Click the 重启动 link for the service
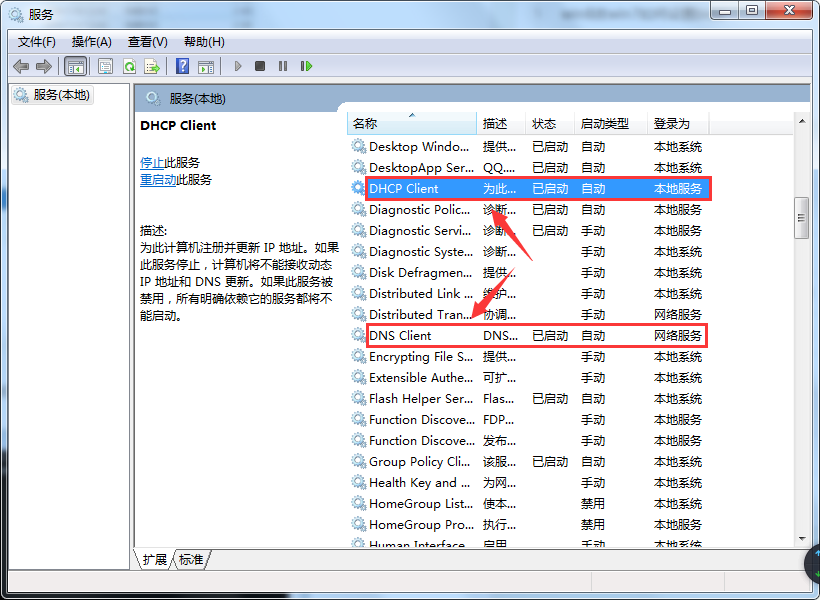This screenshot has height=600, width=820. point(158,180)
